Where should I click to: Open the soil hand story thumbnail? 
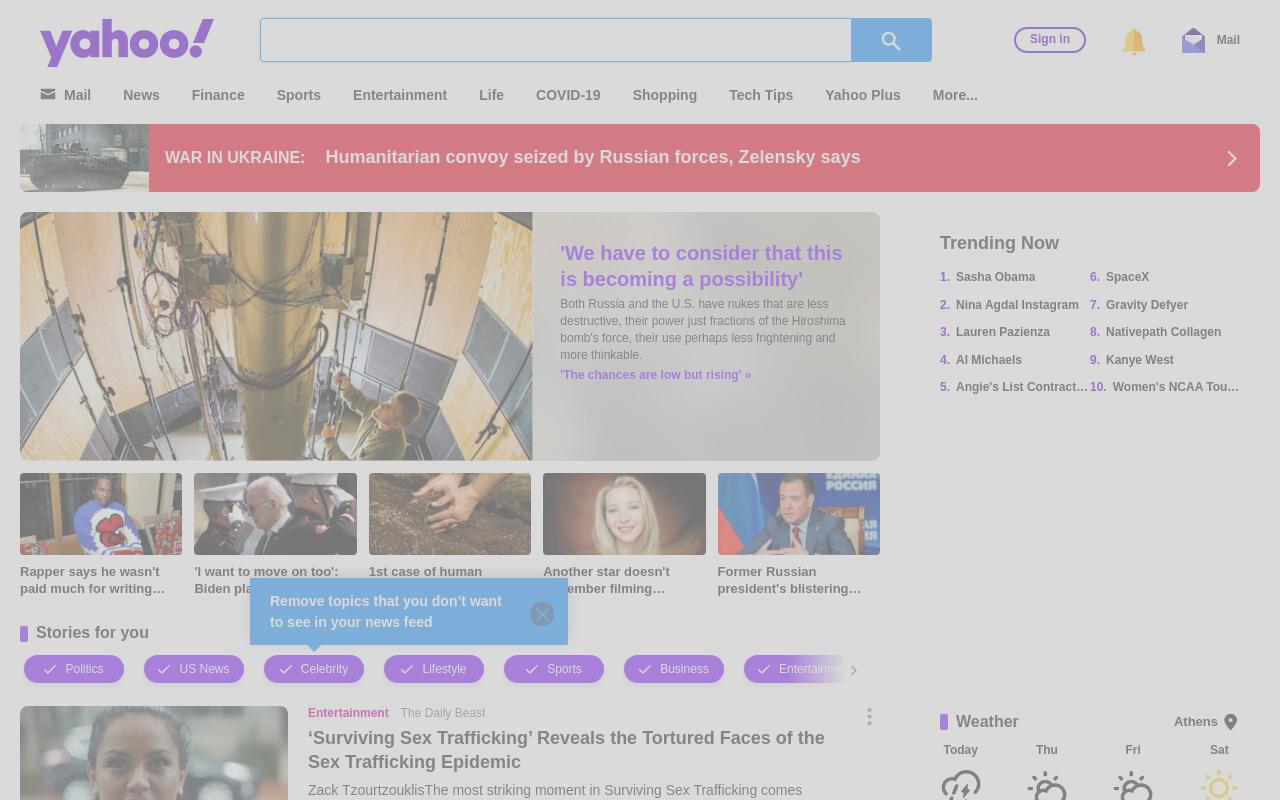point(450,514)
